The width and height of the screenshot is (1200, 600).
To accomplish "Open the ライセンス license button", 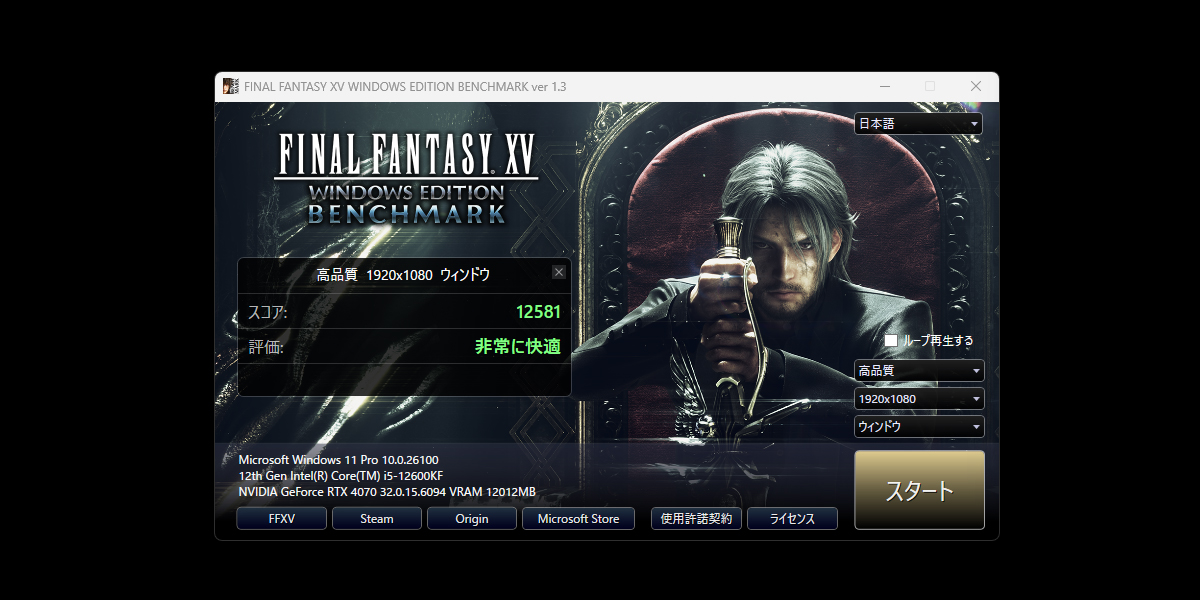I will pyautogui.click(x=792, y=519).
